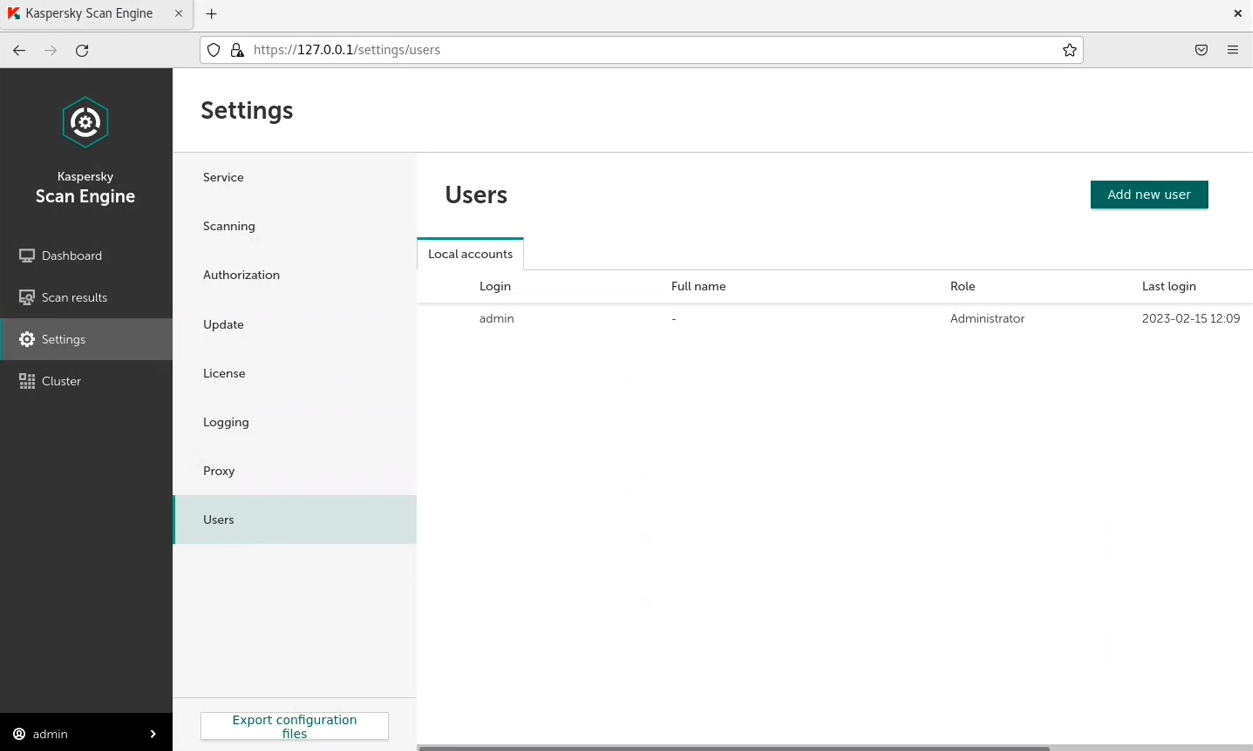Open the Pocket save icon
1253x751 pixels.
point(1201,50)
